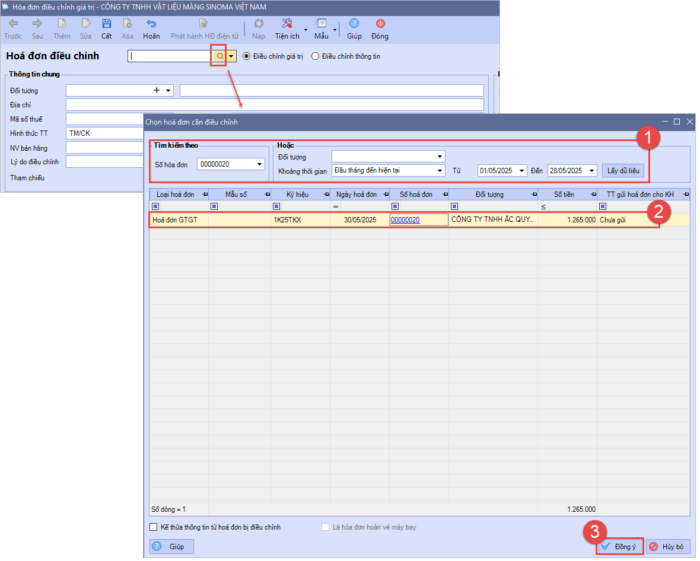700x561 pixels.
Task: Select the Điều chỉnh giá trị radio button
Action: pos(247,57)
